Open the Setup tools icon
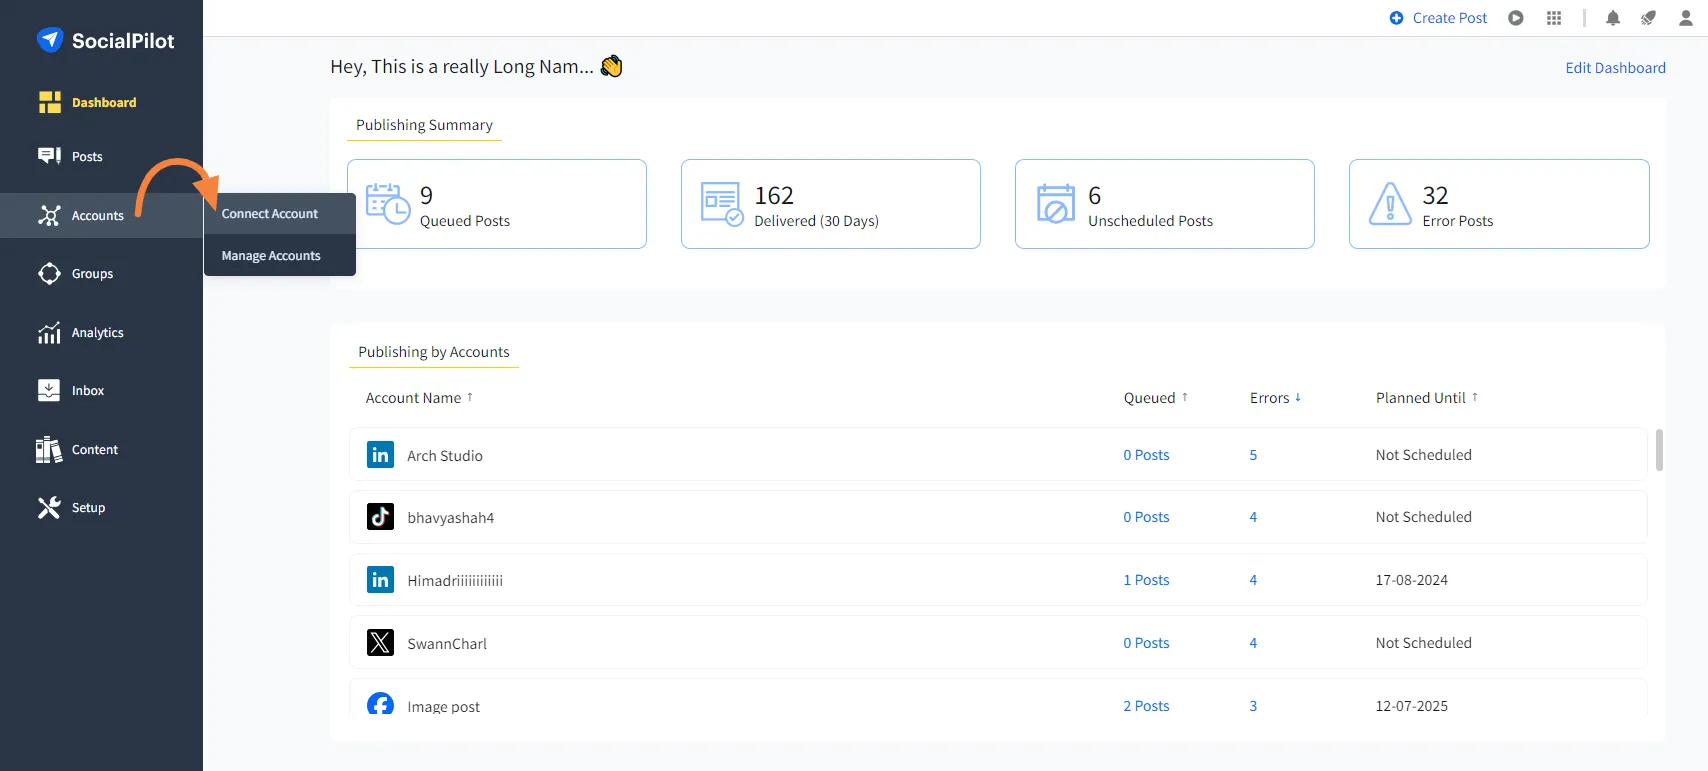 click(49, 508)
